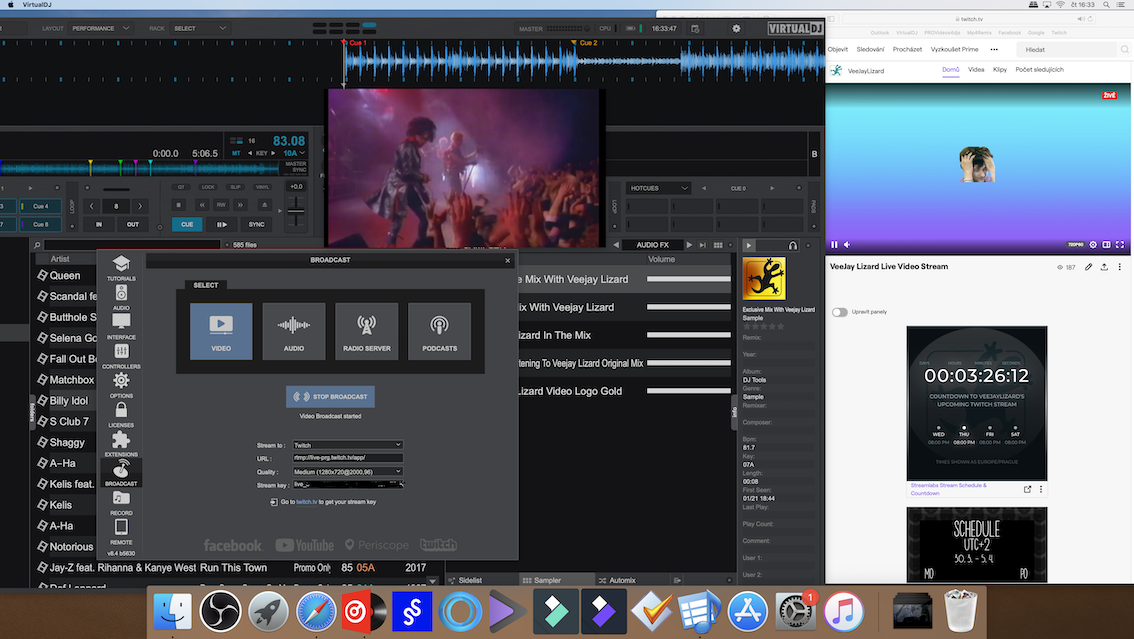Toggle the SYNC button on the deck
The width and height of the screenshot is (1134, 639).
pyautogui.click(x=257, y=225)
